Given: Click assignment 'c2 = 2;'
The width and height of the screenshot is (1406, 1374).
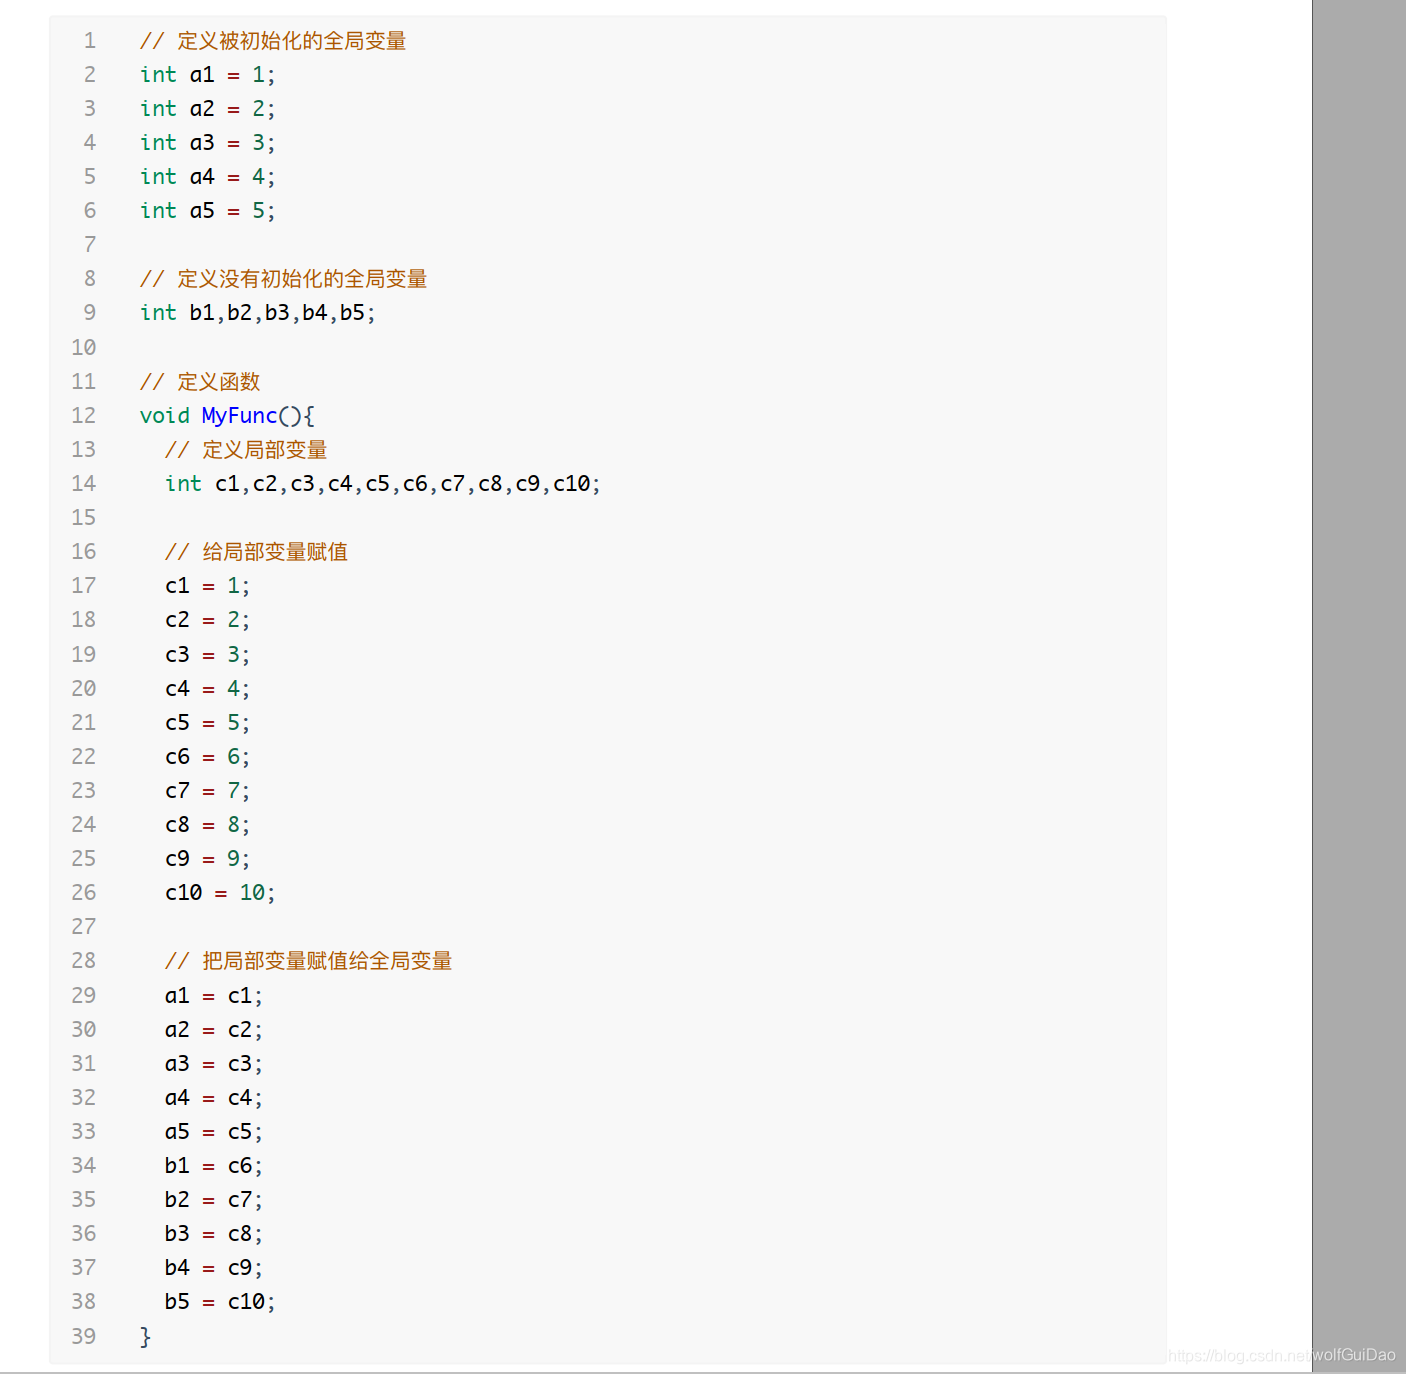Looking at the screenshot, I should (208, 620).
